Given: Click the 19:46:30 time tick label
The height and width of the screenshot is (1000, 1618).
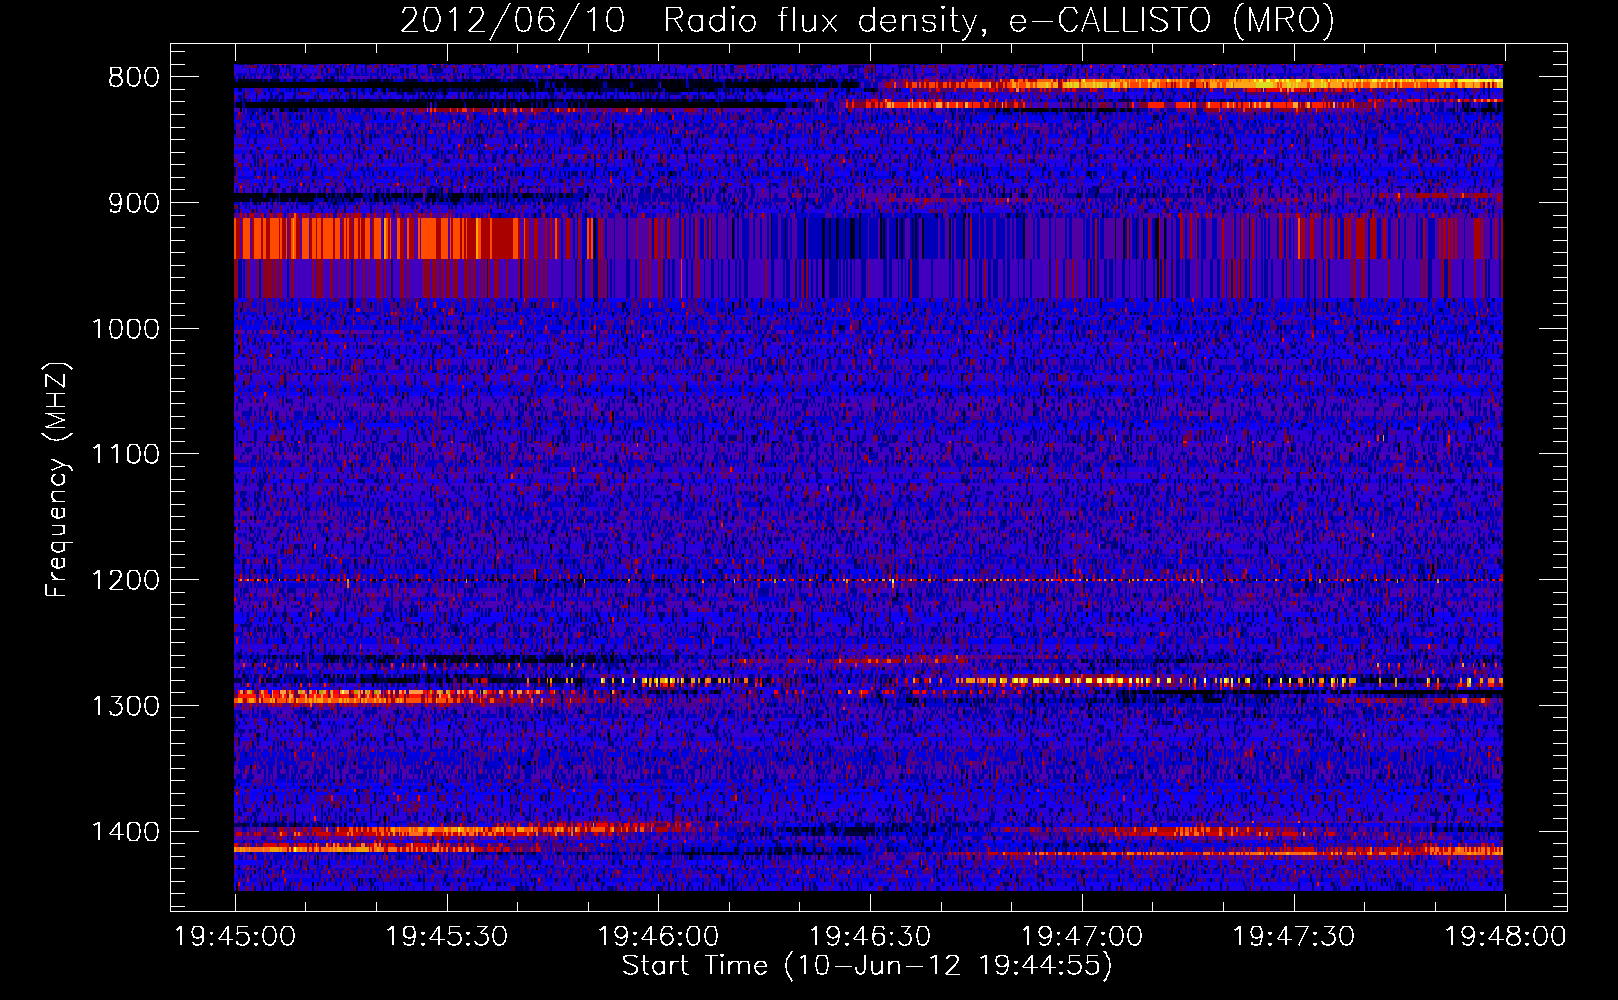Looking at the screenshot, I should [870, 937].
